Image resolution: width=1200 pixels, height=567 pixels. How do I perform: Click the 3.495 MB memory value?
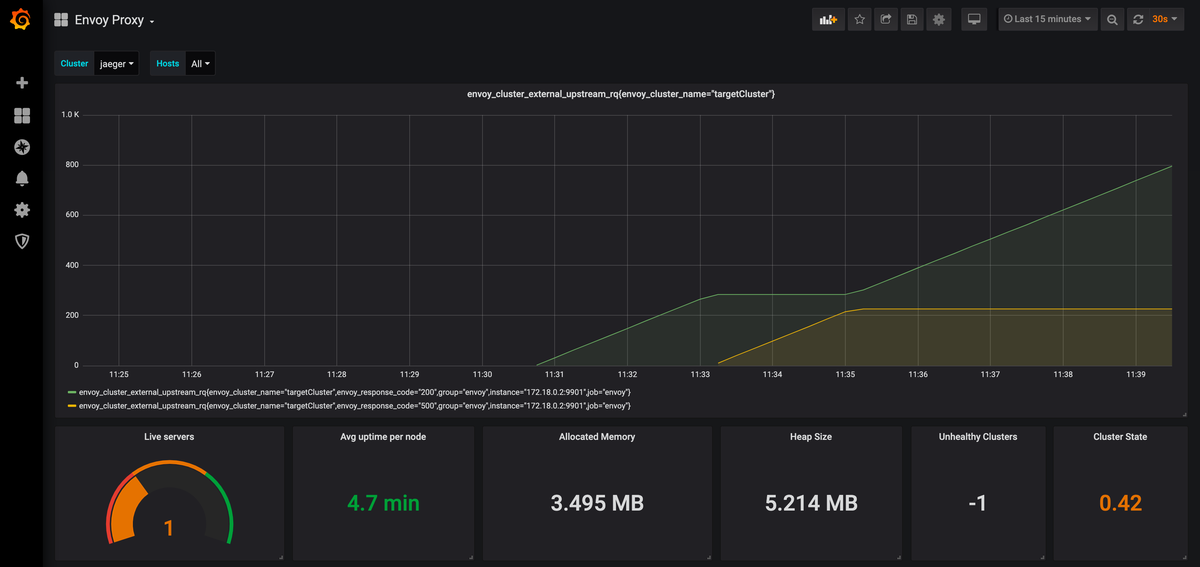(597, 503)
